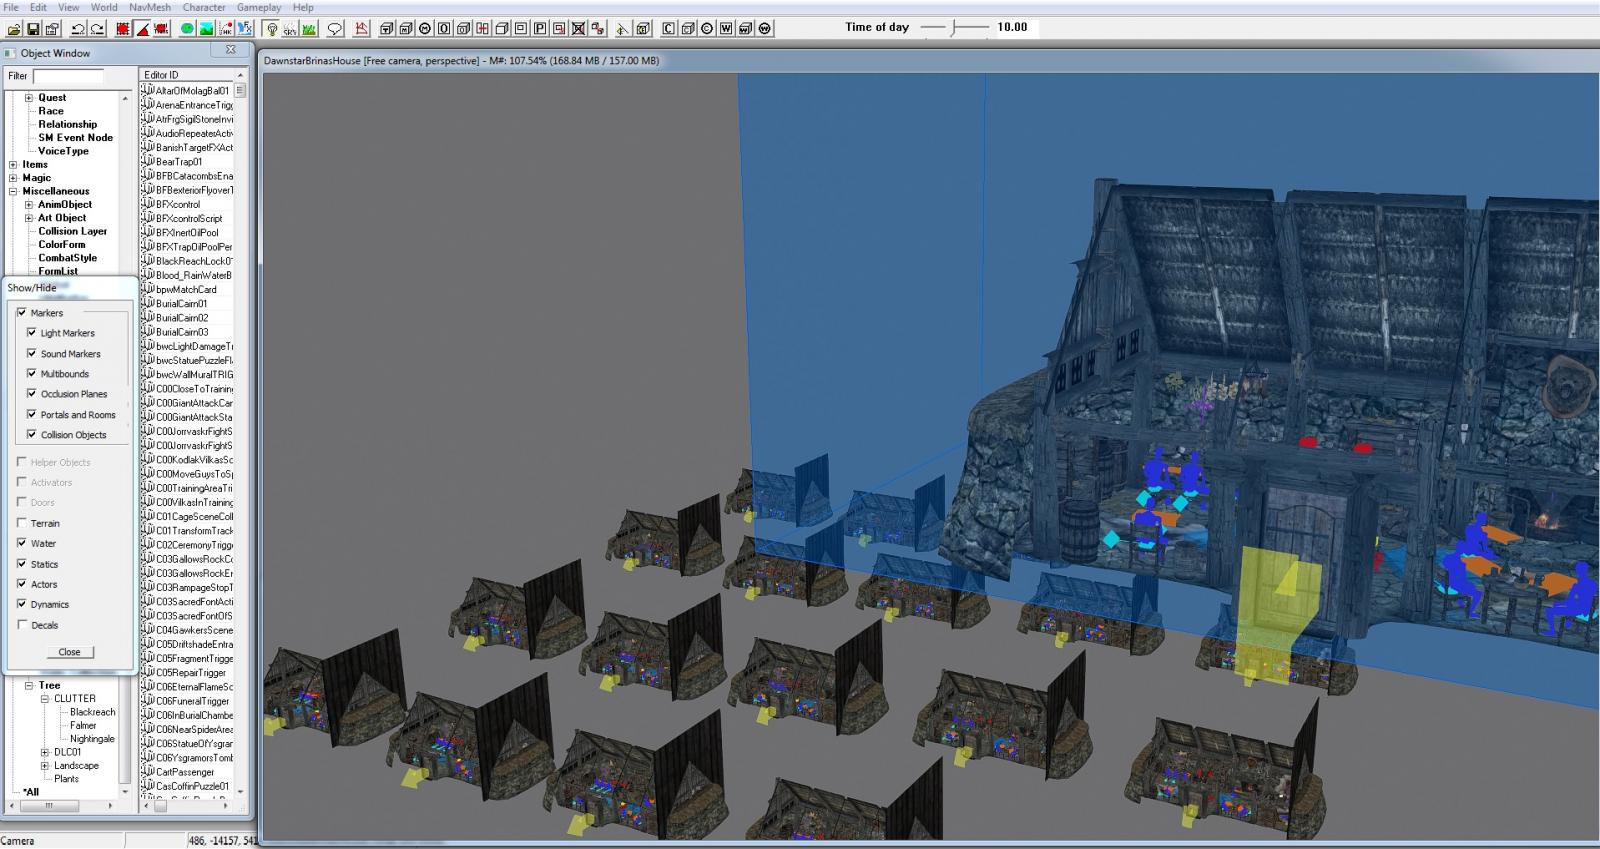Collapse the Miscellaneous tree node
The image size is (1600, 849).
pos(13,191)
